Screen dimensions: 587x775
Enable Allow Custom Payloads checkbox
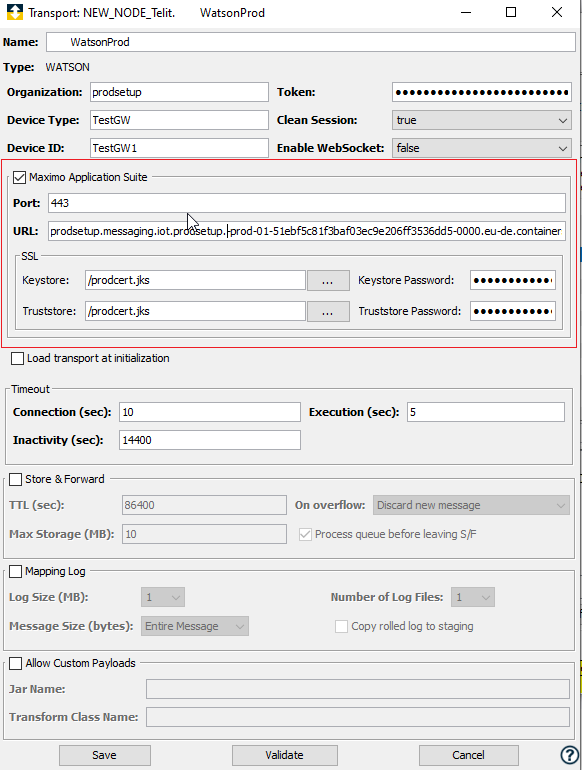pyautogui.click(x=16, y=663)
